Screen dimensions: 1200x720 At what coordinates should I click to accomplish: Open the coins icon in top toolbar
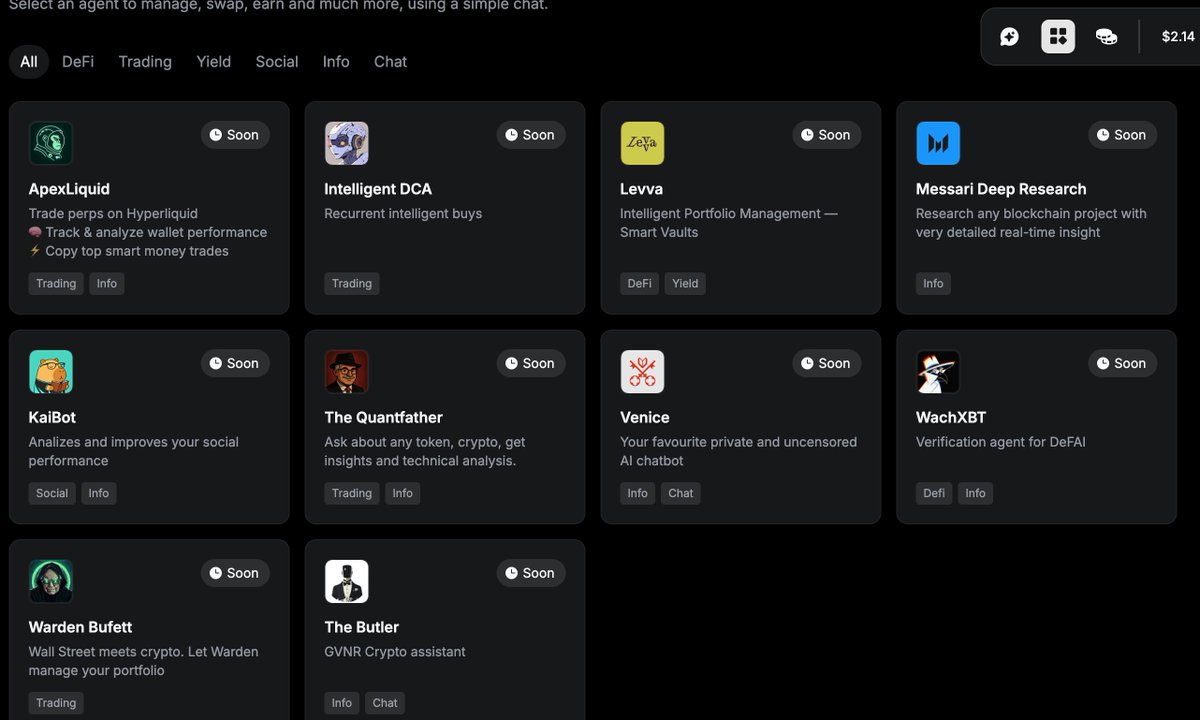pos(1106,37)
